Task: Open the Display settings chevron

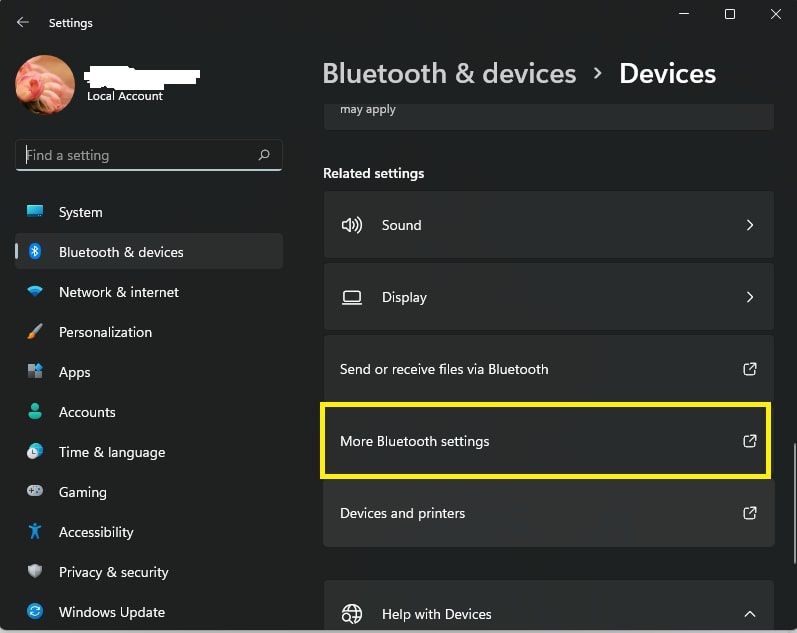Action: pos(750,297)
